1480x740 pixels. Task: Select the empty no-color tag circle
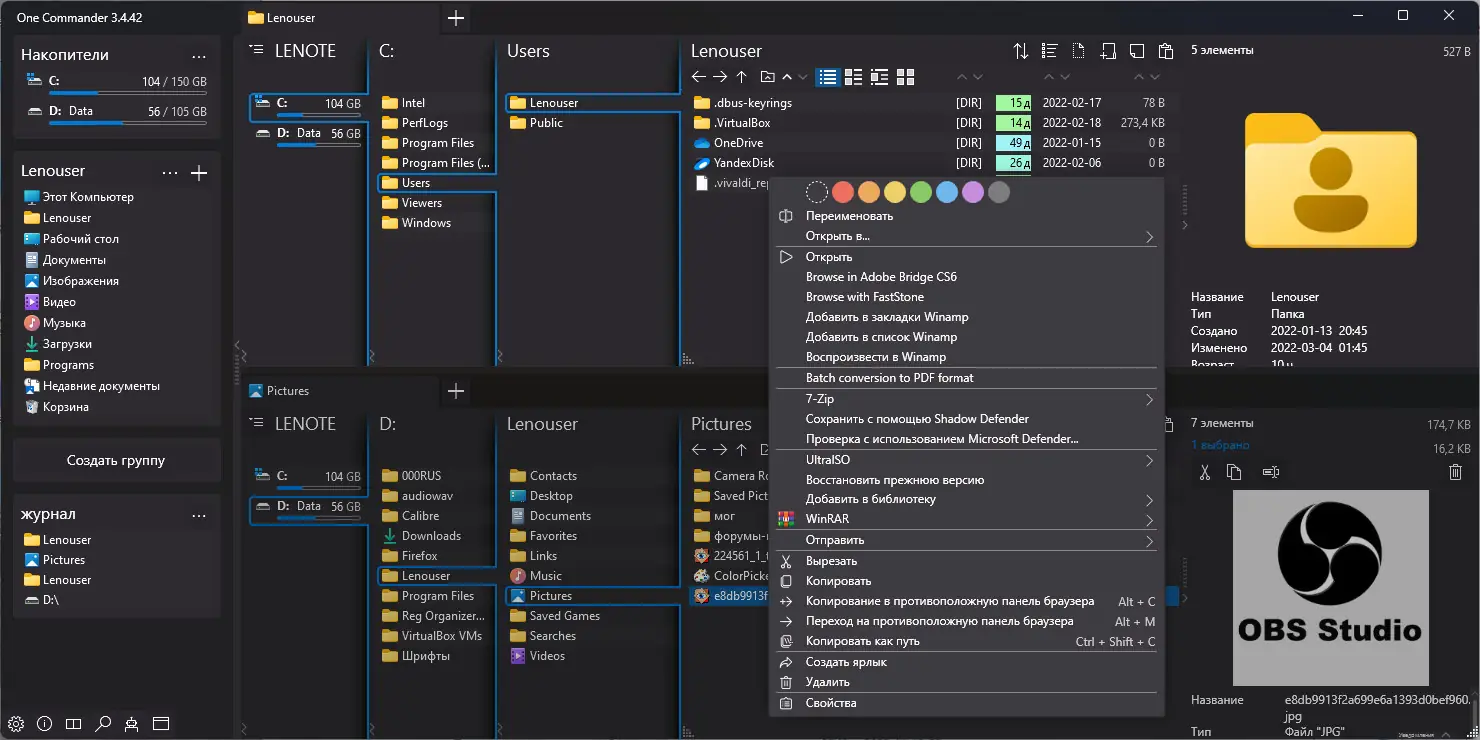(817, 192)
